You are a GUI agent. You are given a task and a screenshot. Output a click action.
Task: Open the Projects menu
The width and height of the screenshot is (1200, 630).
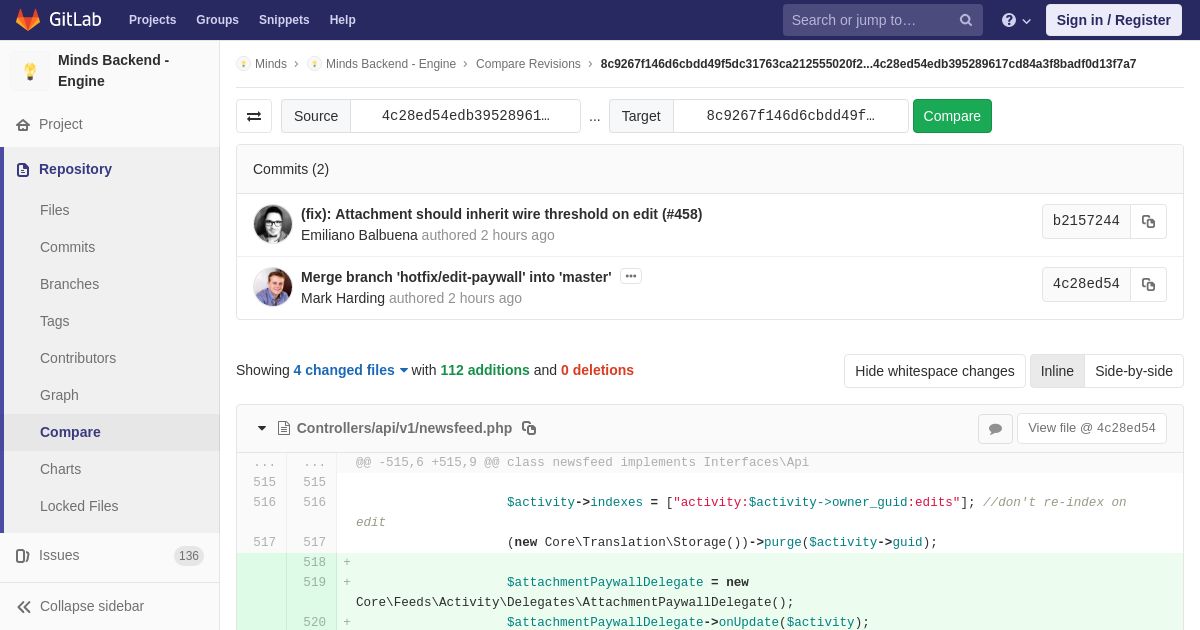click(152, 20)
